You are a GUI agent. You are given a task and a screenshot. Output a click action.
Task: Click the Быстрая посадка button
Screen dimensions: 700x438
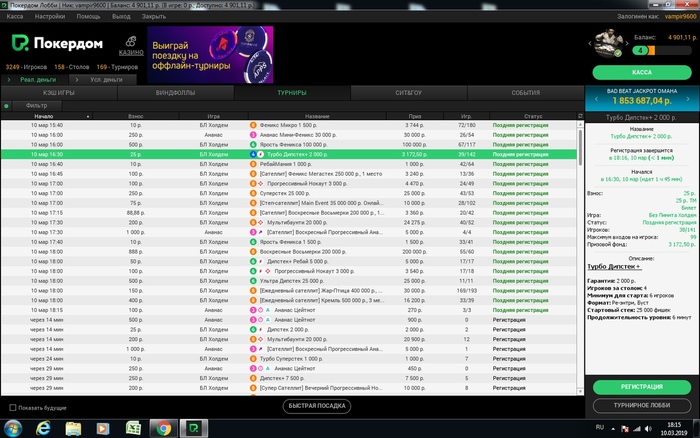[317, 406]
